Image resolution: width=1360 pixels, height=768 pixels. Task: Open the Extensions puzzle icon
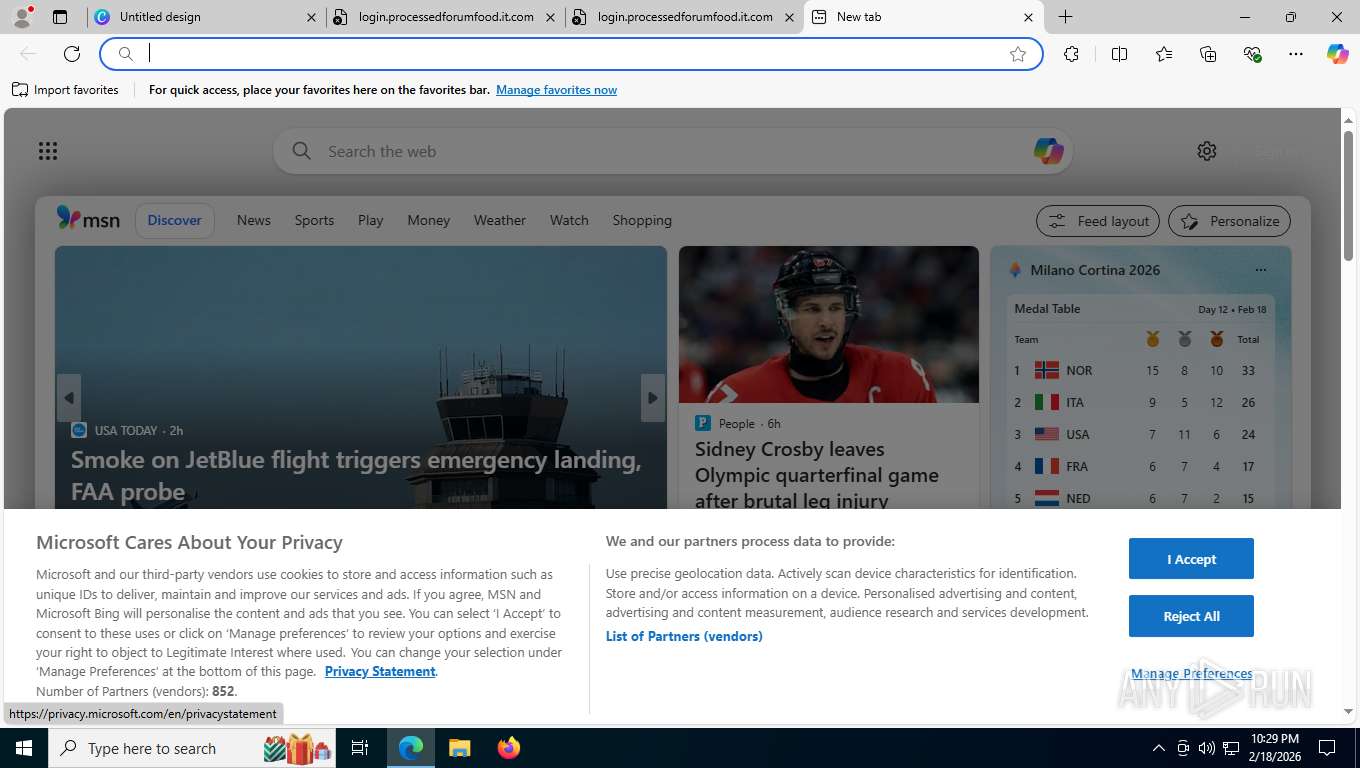click(x=1072, y=54)
